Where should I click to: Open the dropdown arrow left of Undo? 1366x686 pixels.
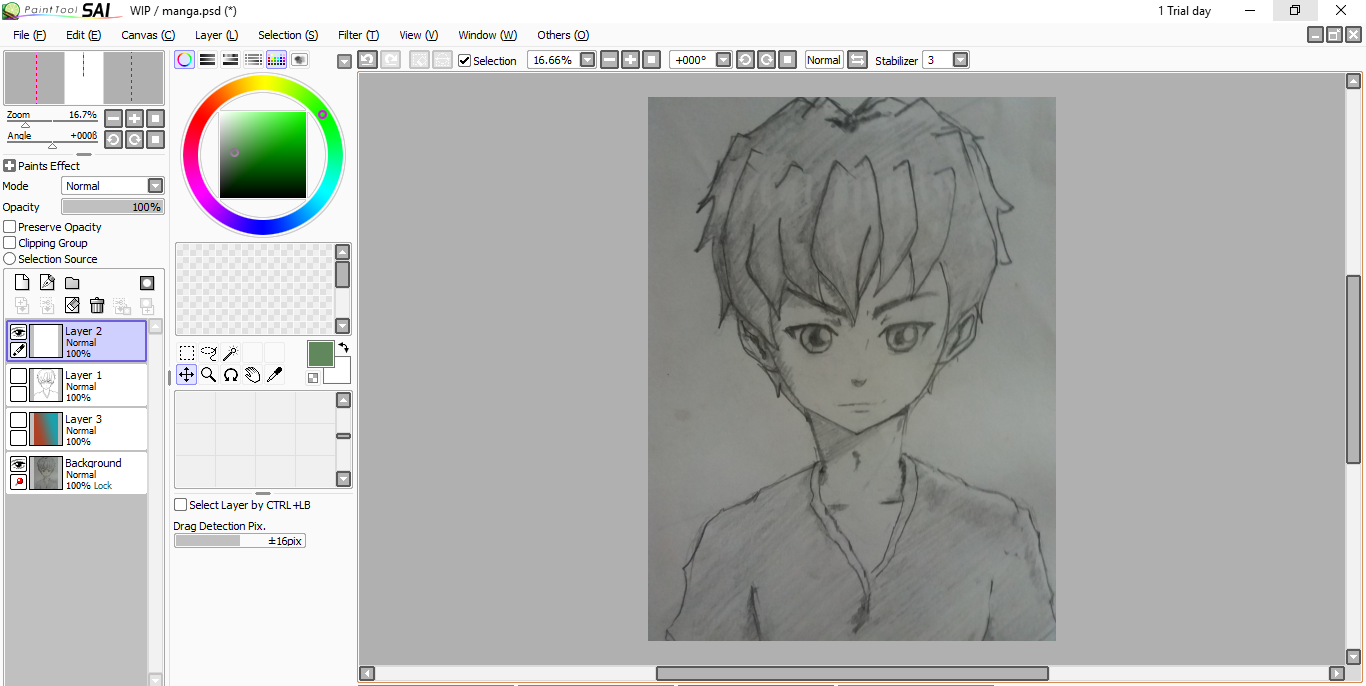(345, 61)
